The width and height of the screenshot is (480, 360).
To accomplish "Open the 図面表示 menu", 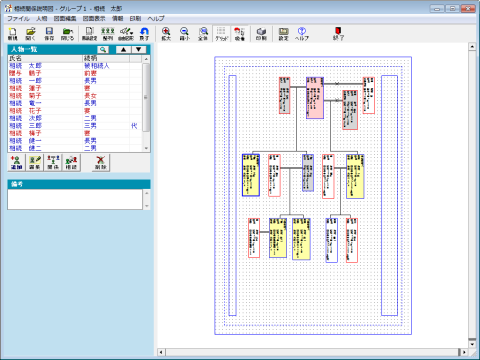I will pyautogui.click(x=94, y=19).
